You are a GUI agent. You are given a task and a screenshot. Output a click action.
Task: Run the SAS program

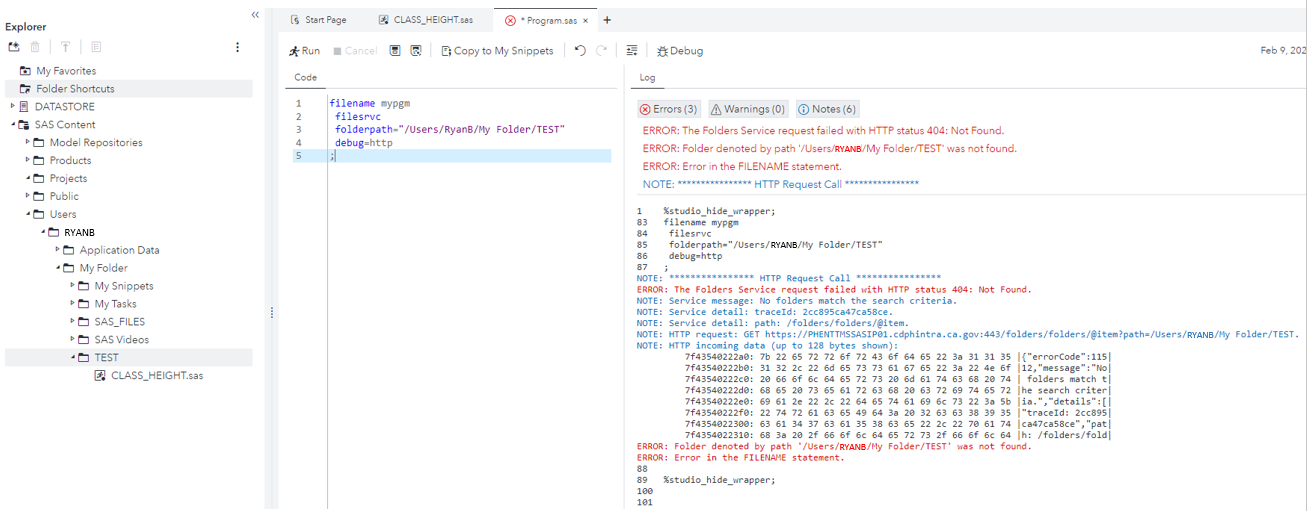[304, 51]
